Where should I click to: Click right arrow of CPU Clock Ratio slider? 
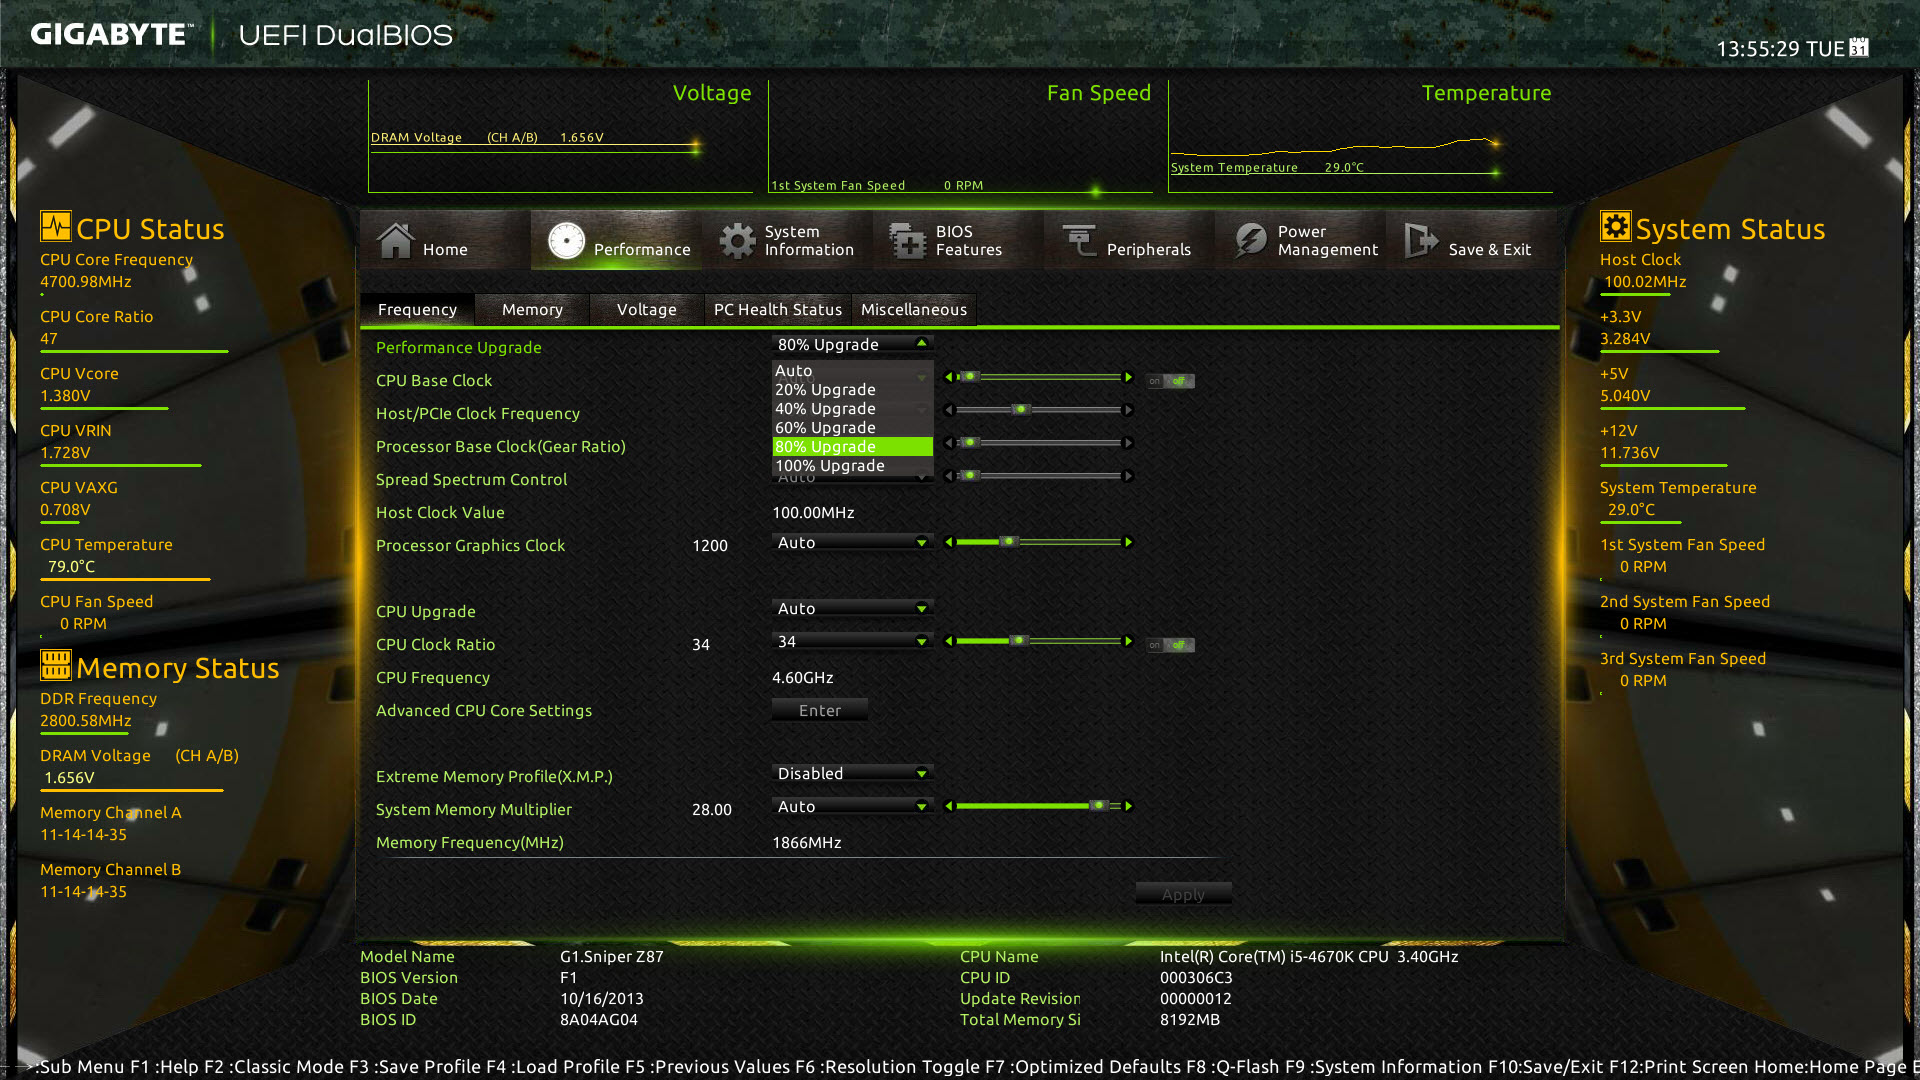point(1129,641)
